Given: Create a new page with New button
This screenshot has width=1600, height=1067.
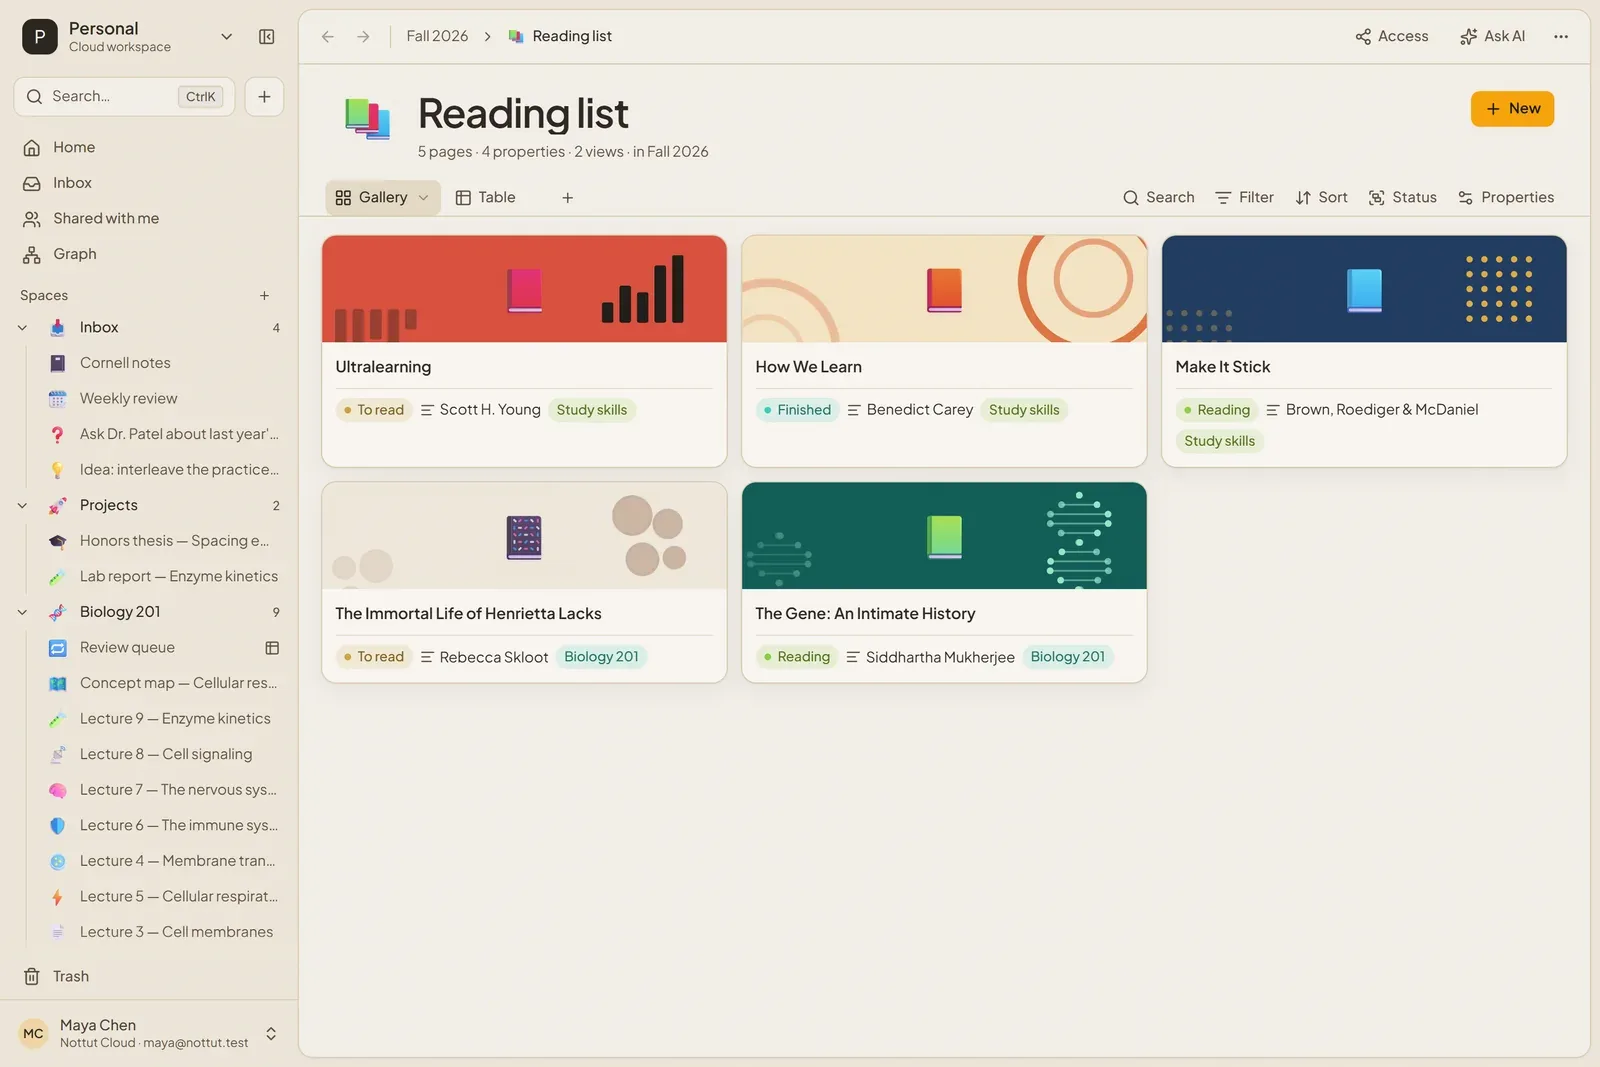Looking at the screenshot, I should (x=1512, y=109).
